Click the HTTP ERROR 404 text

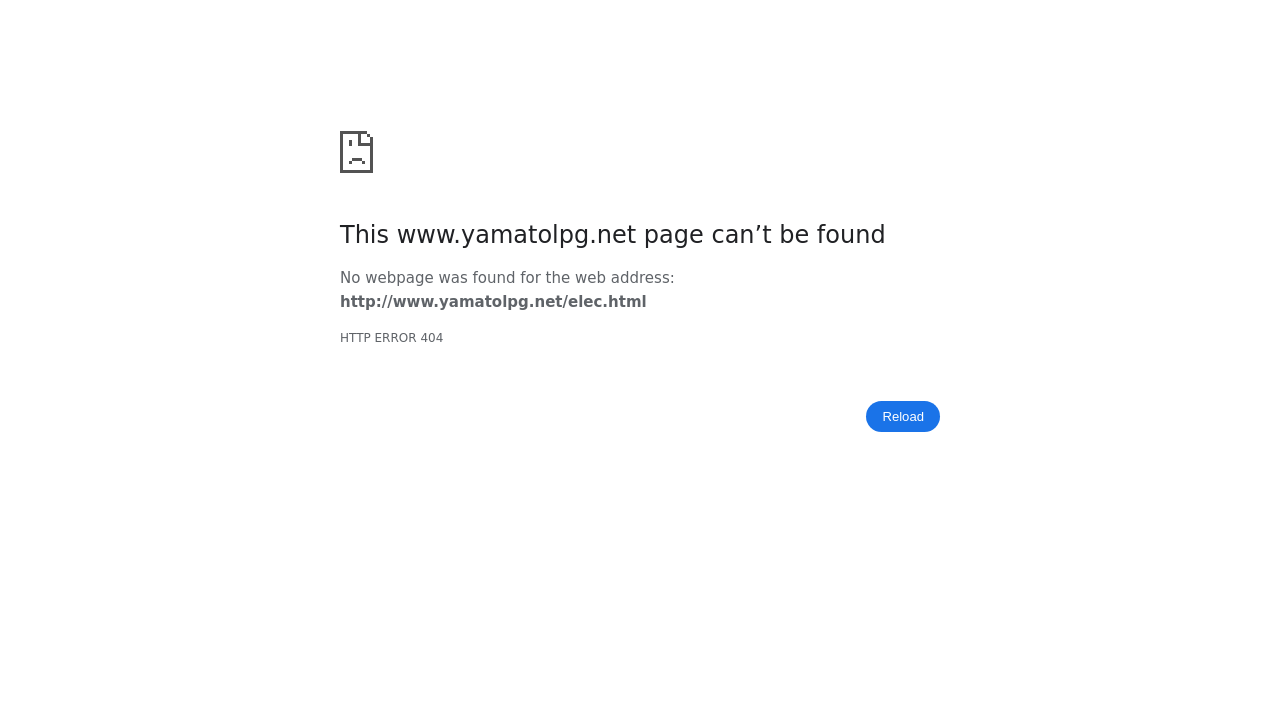[x=391, y=338]
